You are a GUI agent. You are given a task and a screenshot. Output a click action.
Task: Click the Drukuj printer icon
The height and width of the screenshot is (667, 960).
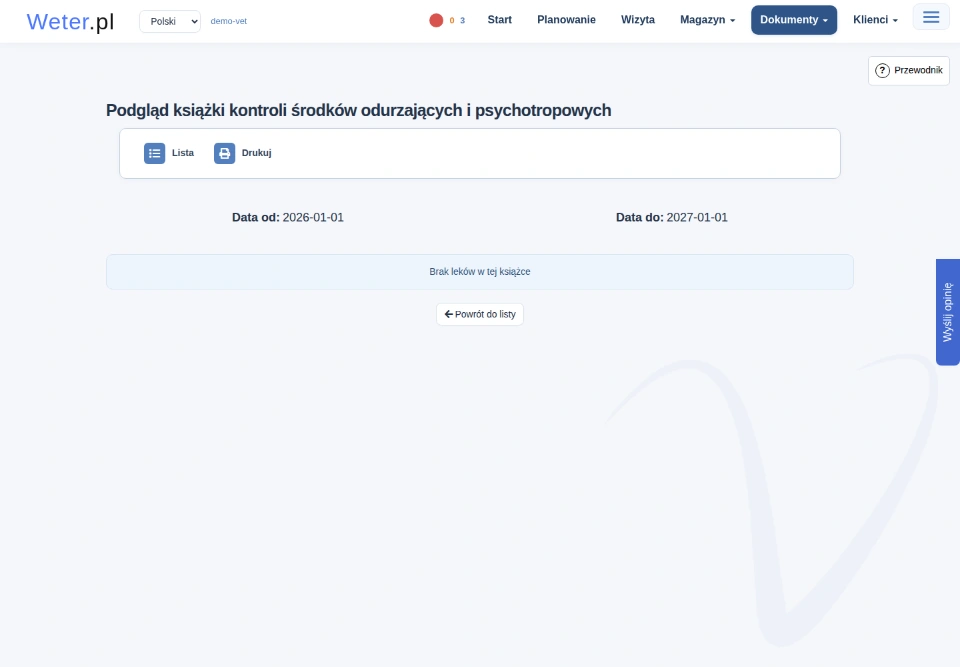pos(224,153)
